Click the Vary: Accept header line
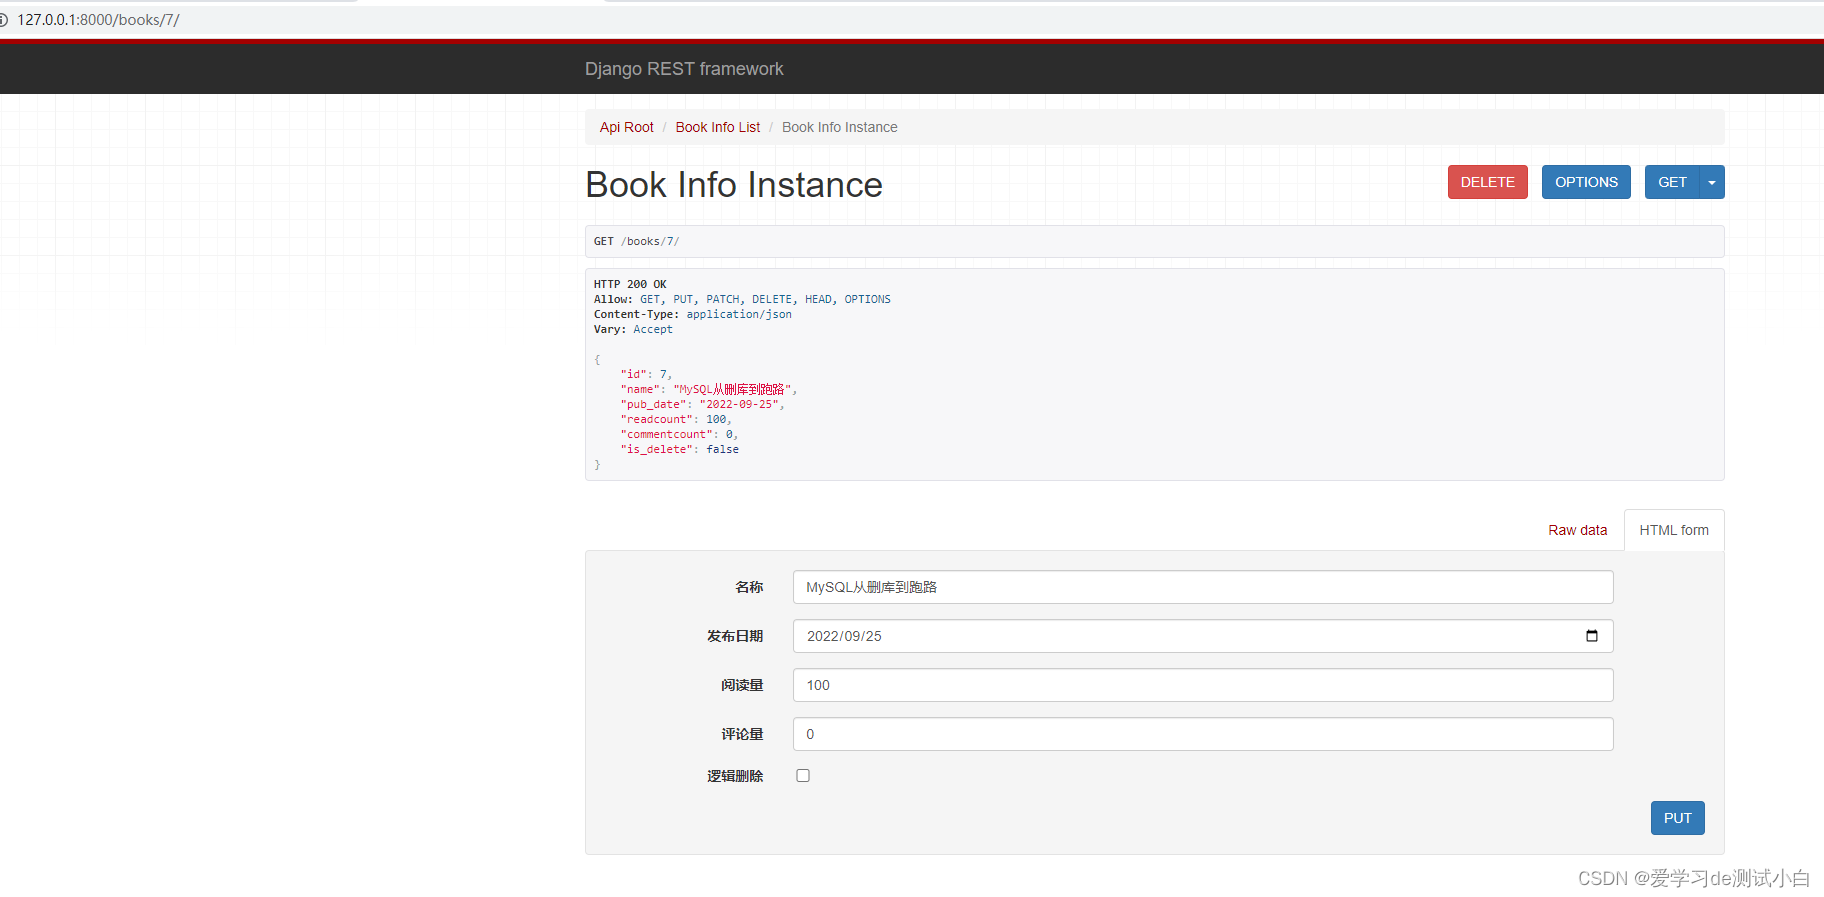Screen dimensions: 1824x897 click(633, 329)
